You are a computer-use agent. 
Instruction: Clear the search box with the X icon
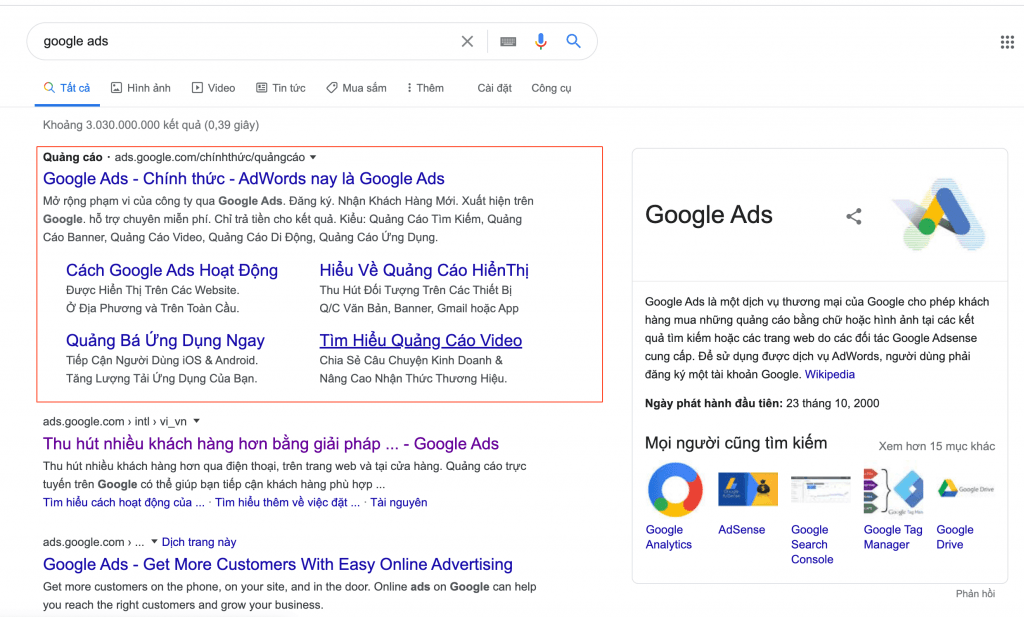(467, 42)
